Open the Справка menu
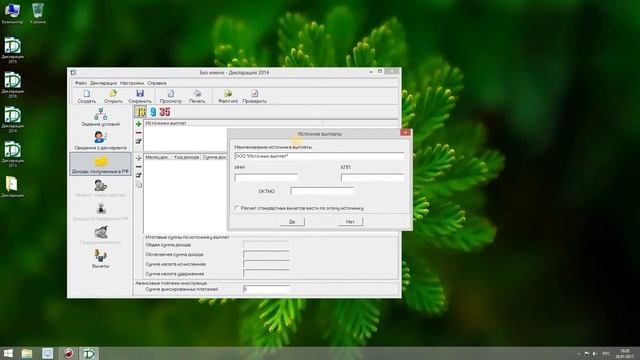Screen dimensions: 640x360 [157, 83]
